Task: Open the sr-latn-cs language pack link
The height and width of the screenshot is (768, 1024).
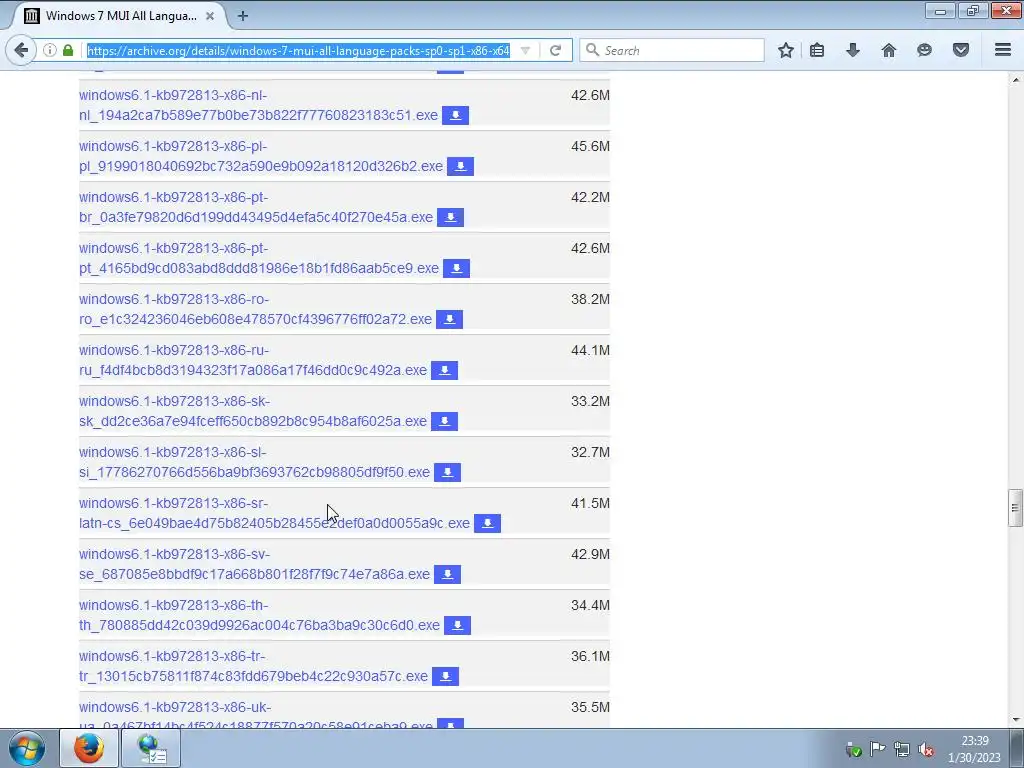Action: (274, 513)
